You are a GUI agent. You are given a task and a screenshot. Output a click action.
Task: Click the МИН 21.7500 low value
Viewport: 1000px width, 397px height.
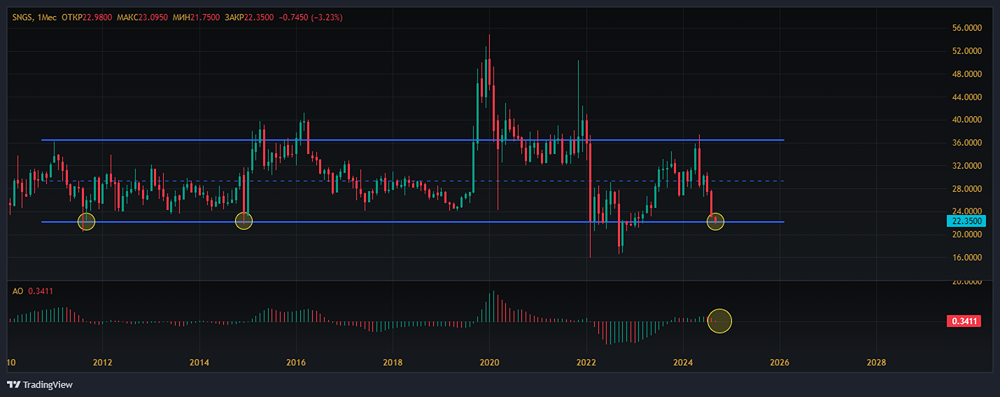[196, 18]
